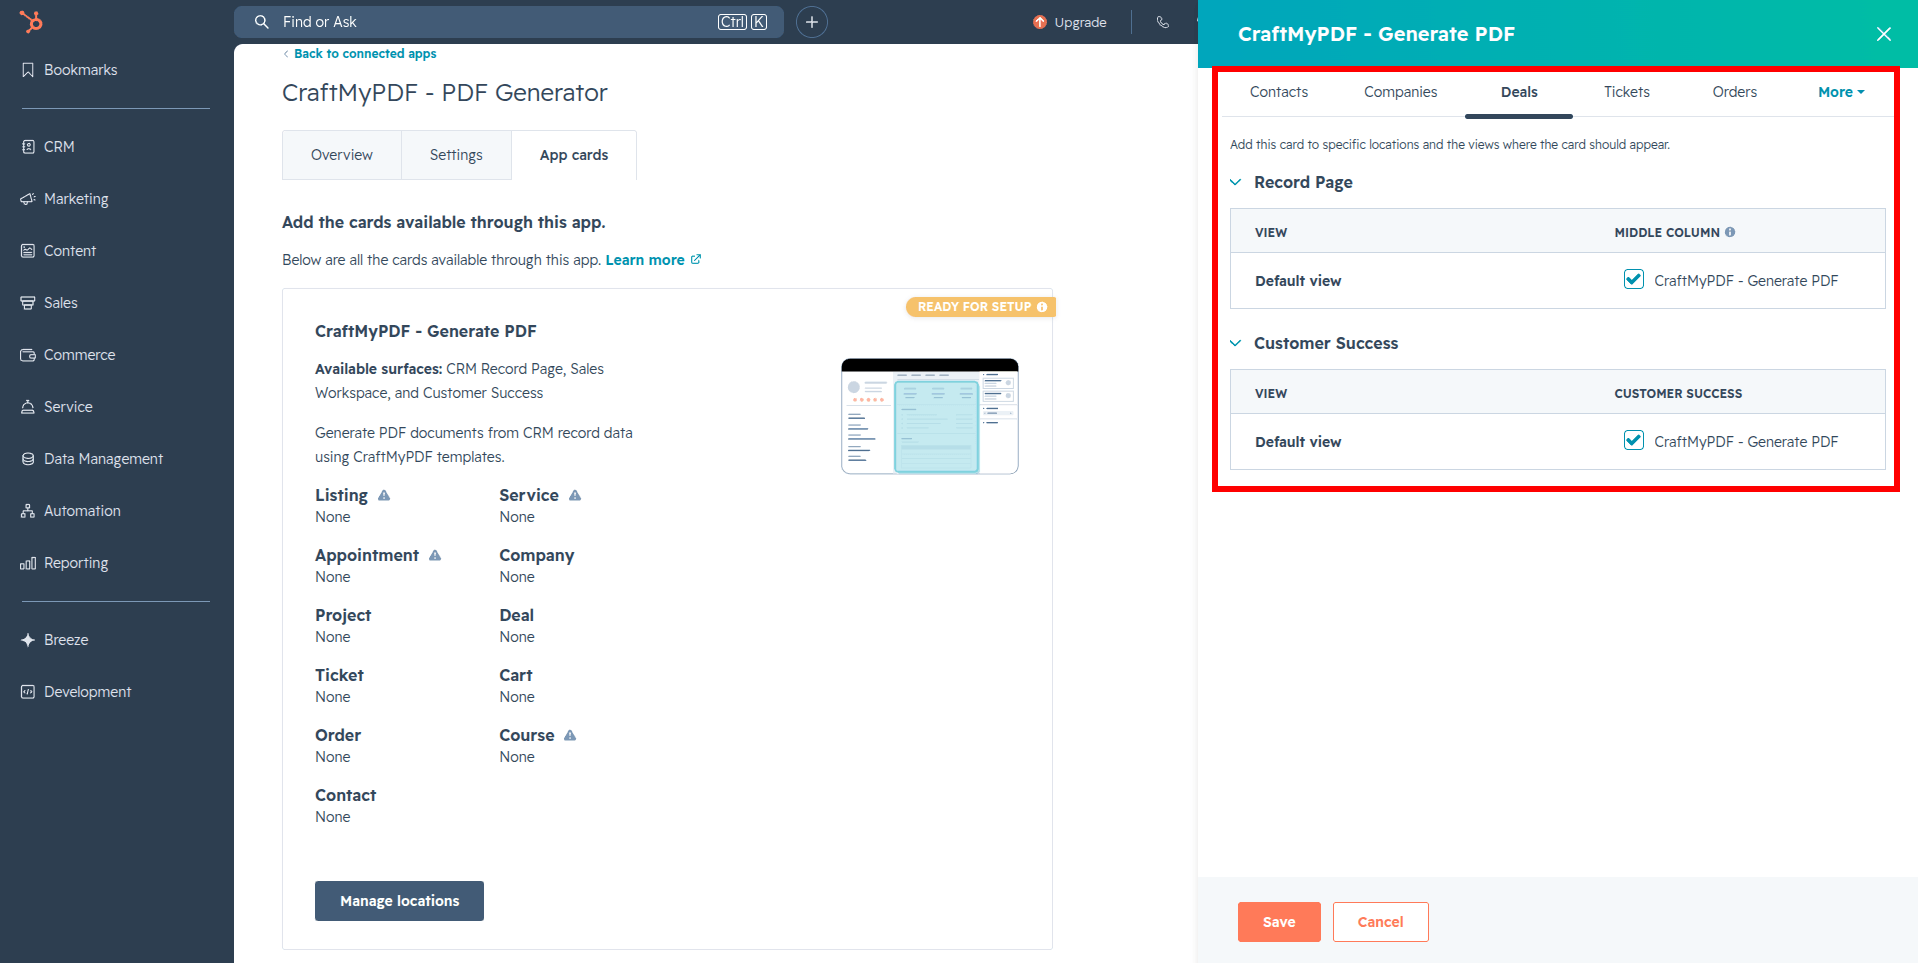Click the 'Deal' object label

click(517, 615)
